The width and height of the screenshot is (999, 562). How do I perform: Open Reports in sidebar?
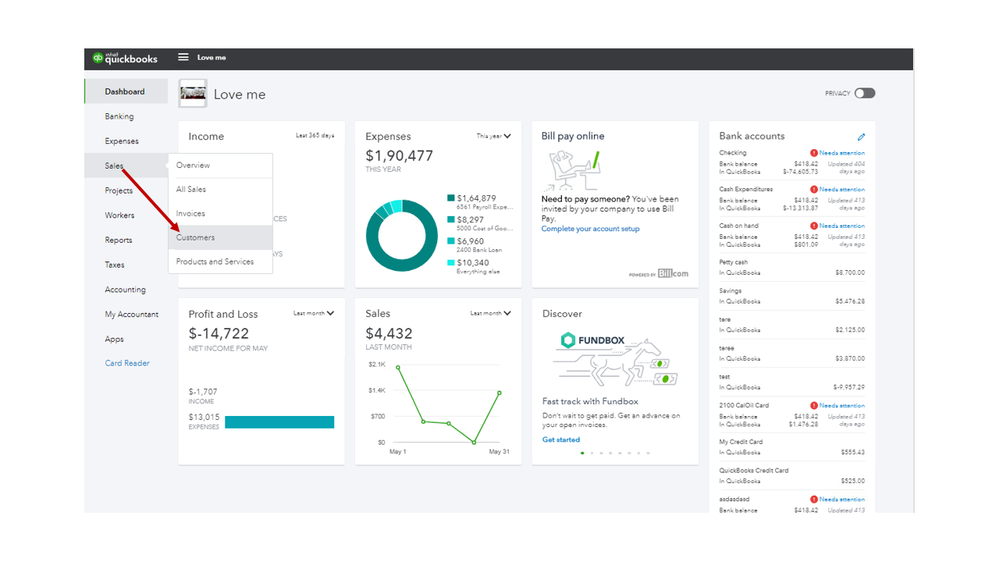[119, 240]
